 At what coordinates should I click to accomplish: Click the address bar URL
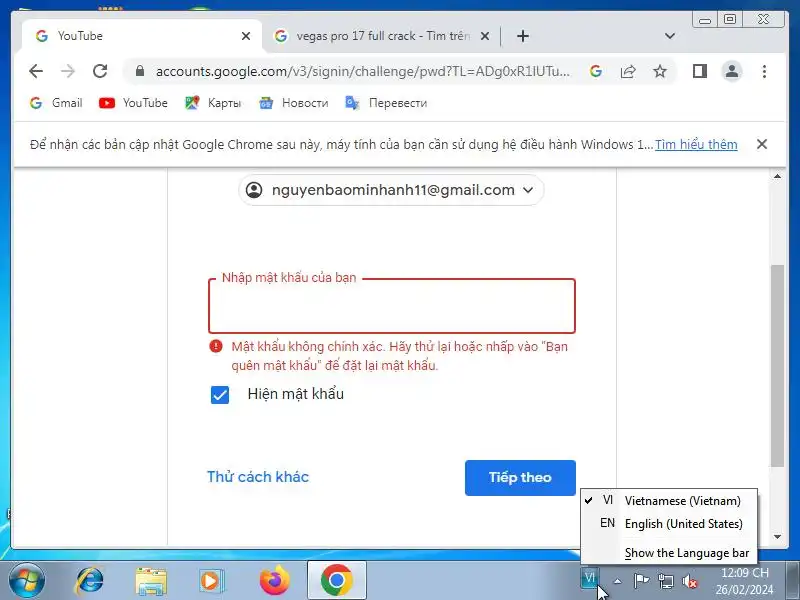click(363, 71)
